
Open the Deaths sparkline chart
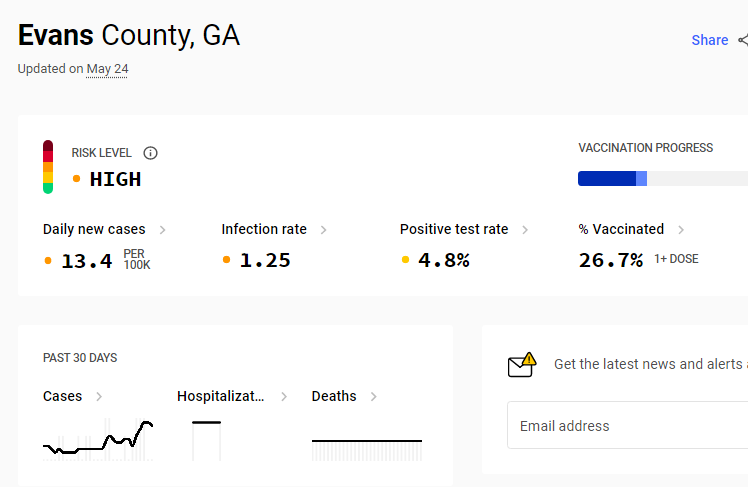click(x=367, y=450)
